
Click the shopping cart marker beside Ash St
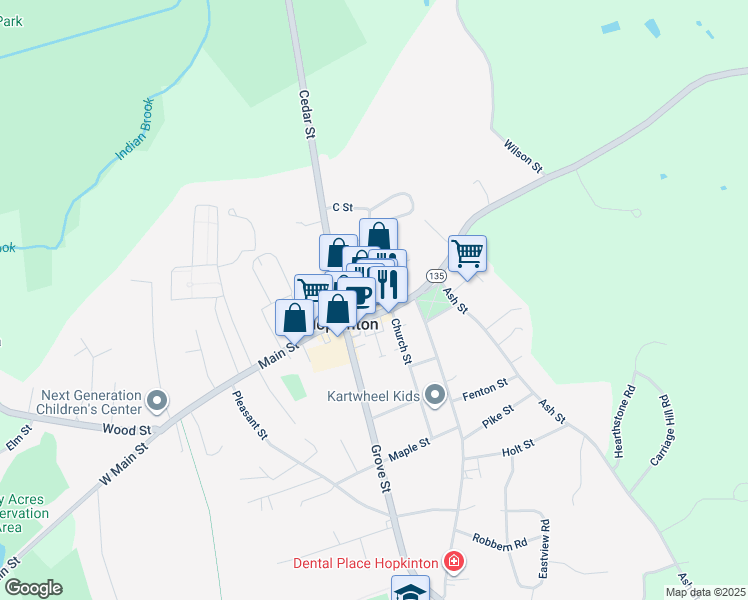[x=468, y=254]
